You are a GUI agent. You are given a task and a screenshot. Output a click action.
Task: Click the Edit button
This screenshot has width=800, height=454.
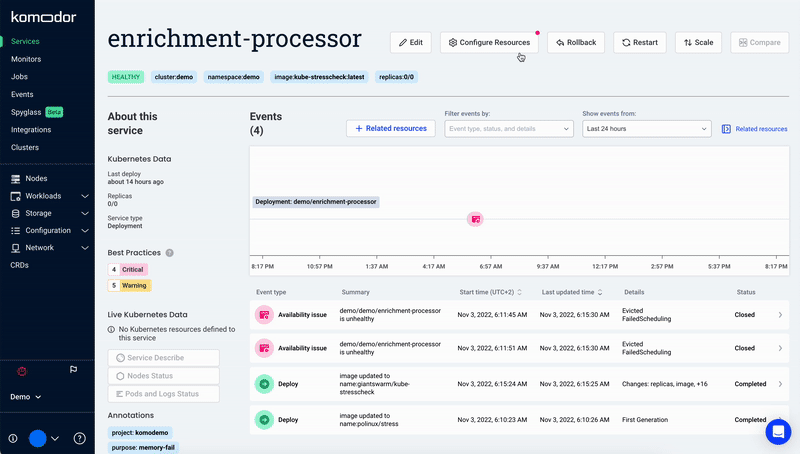[411, 42]
